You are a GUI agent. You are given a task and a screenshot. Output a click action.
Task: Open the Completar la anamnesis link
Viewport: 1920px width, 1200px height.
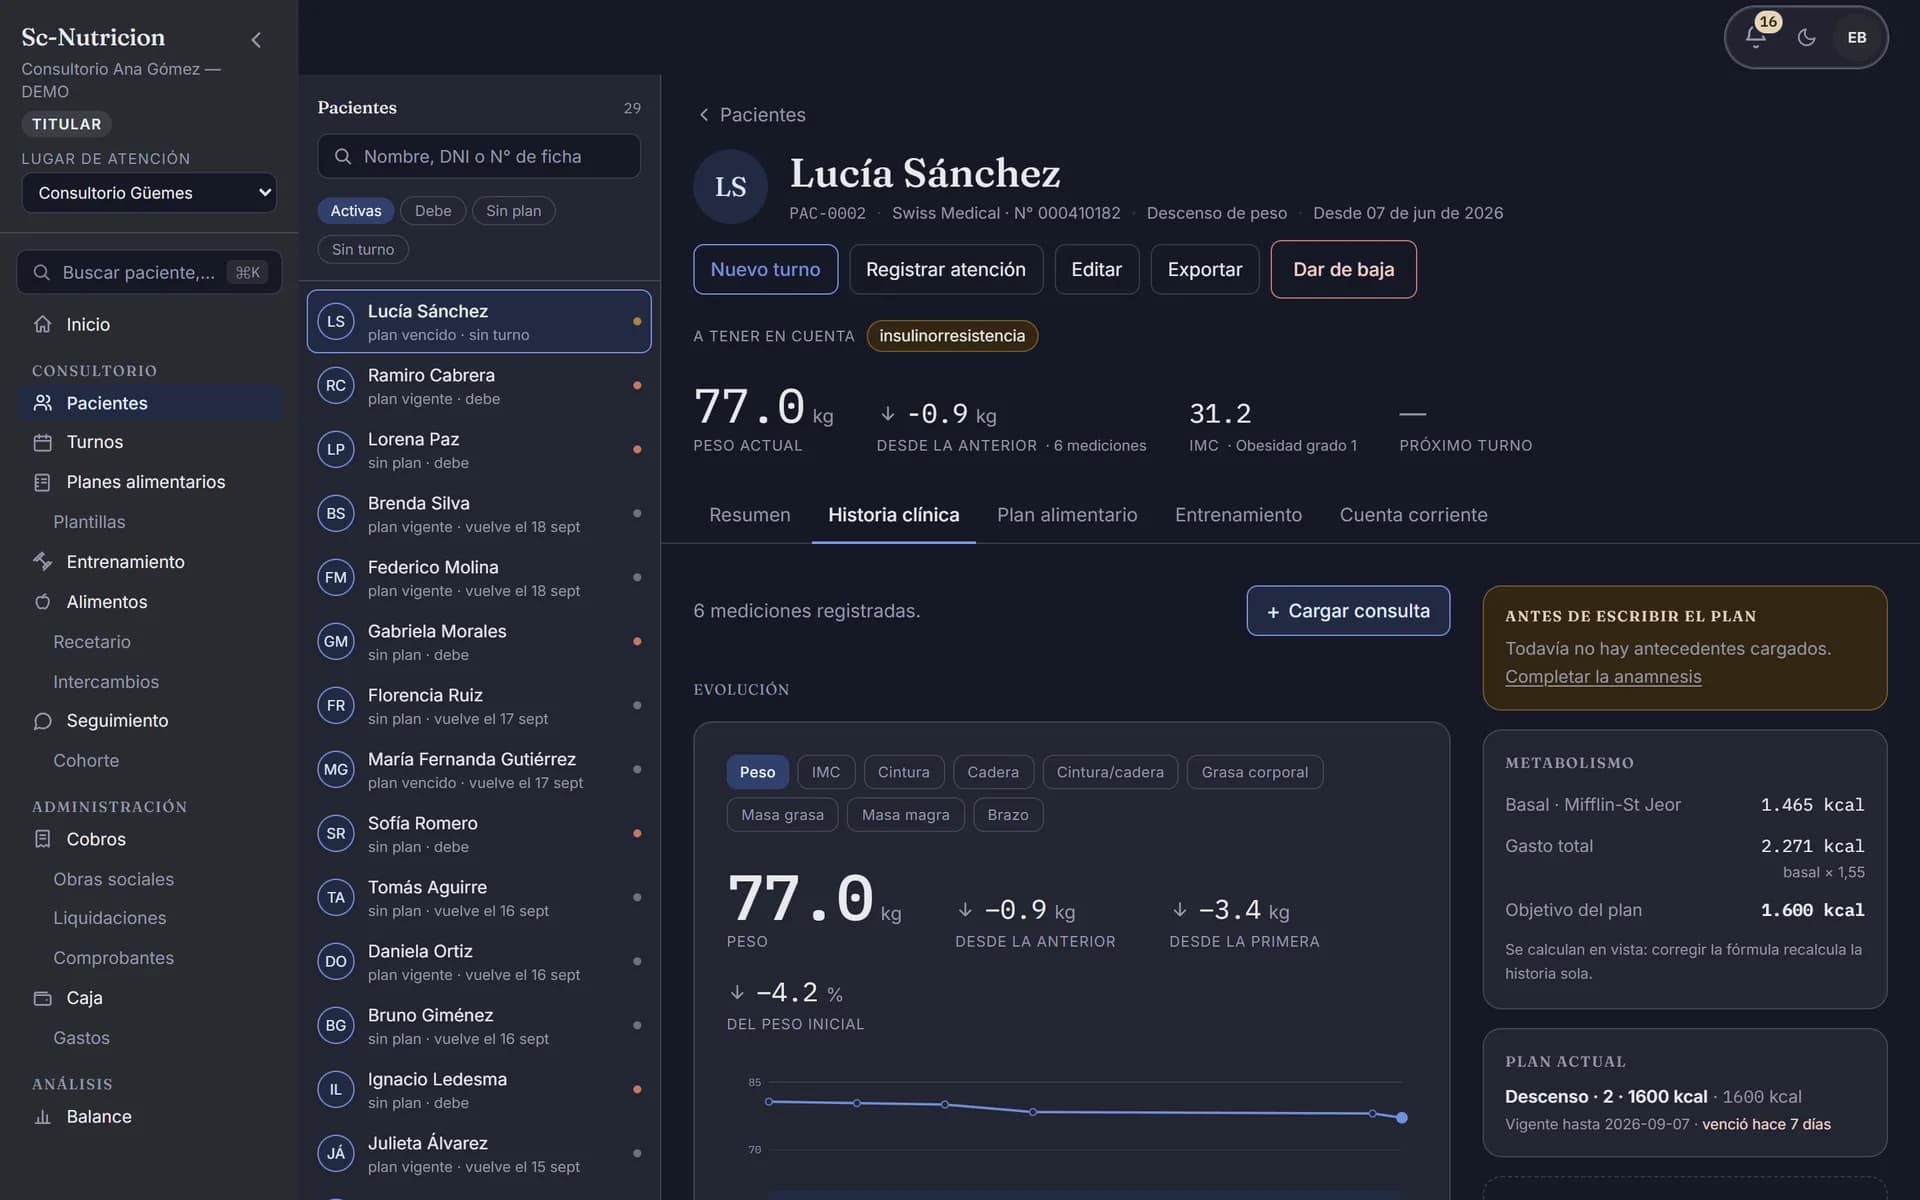1603,677
